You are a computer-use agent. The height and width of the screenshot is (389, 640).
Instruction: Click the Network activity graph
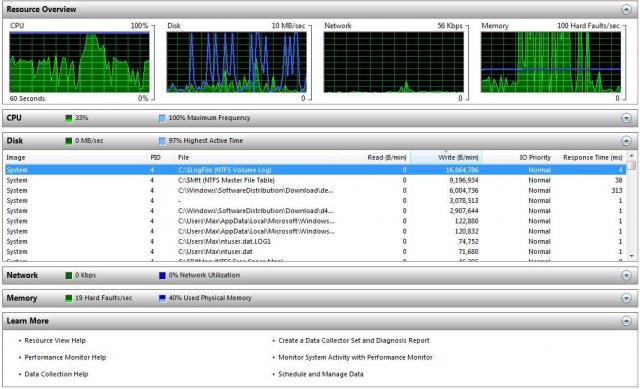coord(393,62)
